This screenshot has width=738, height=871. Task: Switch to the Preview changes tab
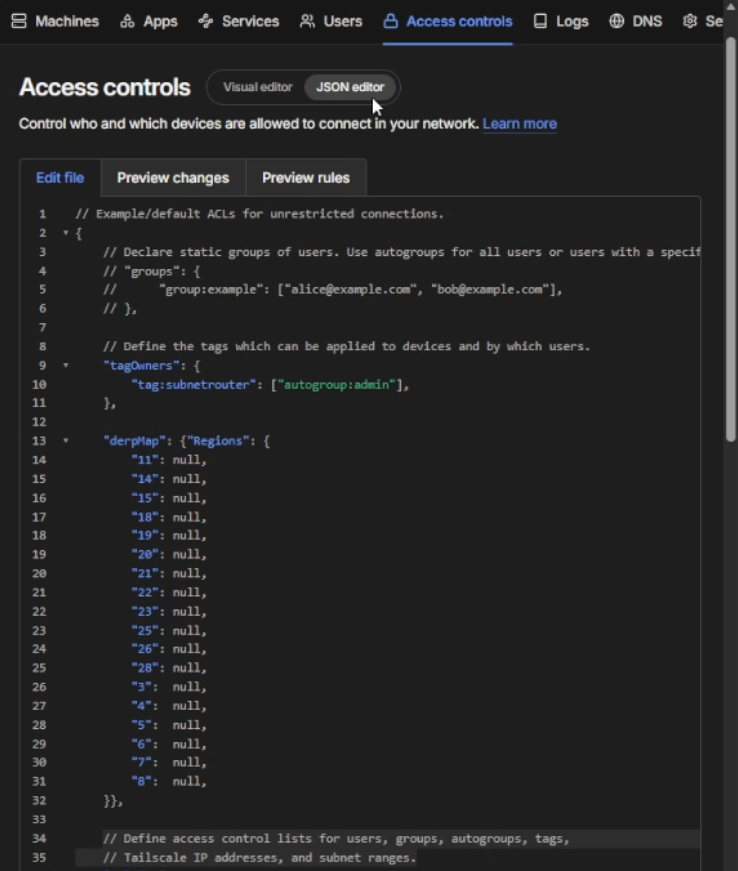(x=172, y=177)
